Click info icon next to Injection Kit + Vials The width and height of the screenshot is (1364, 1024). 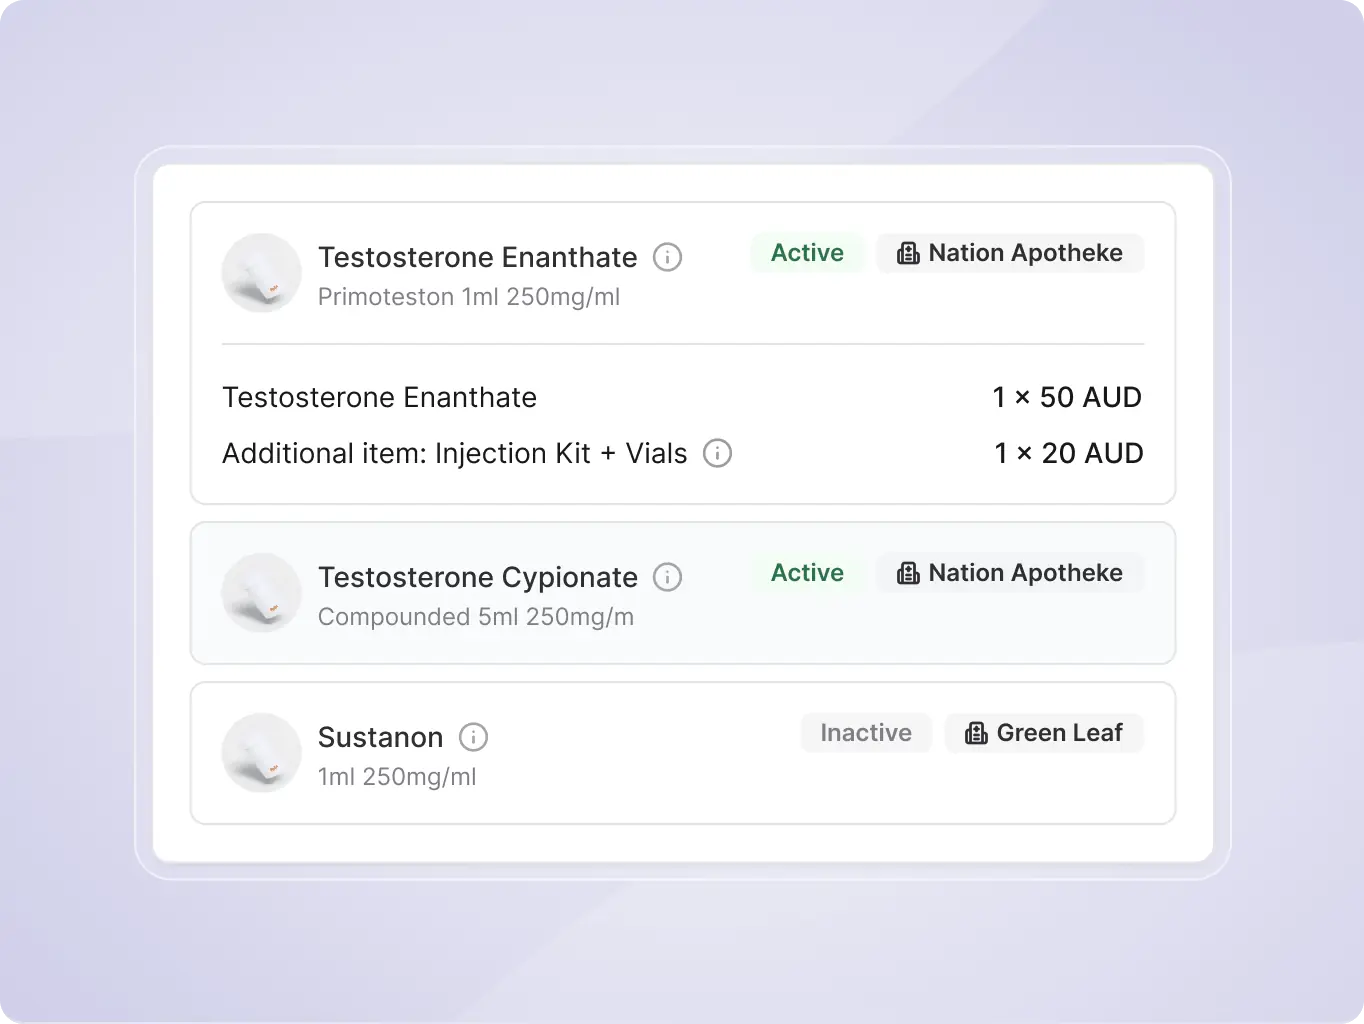pos(717,454)
